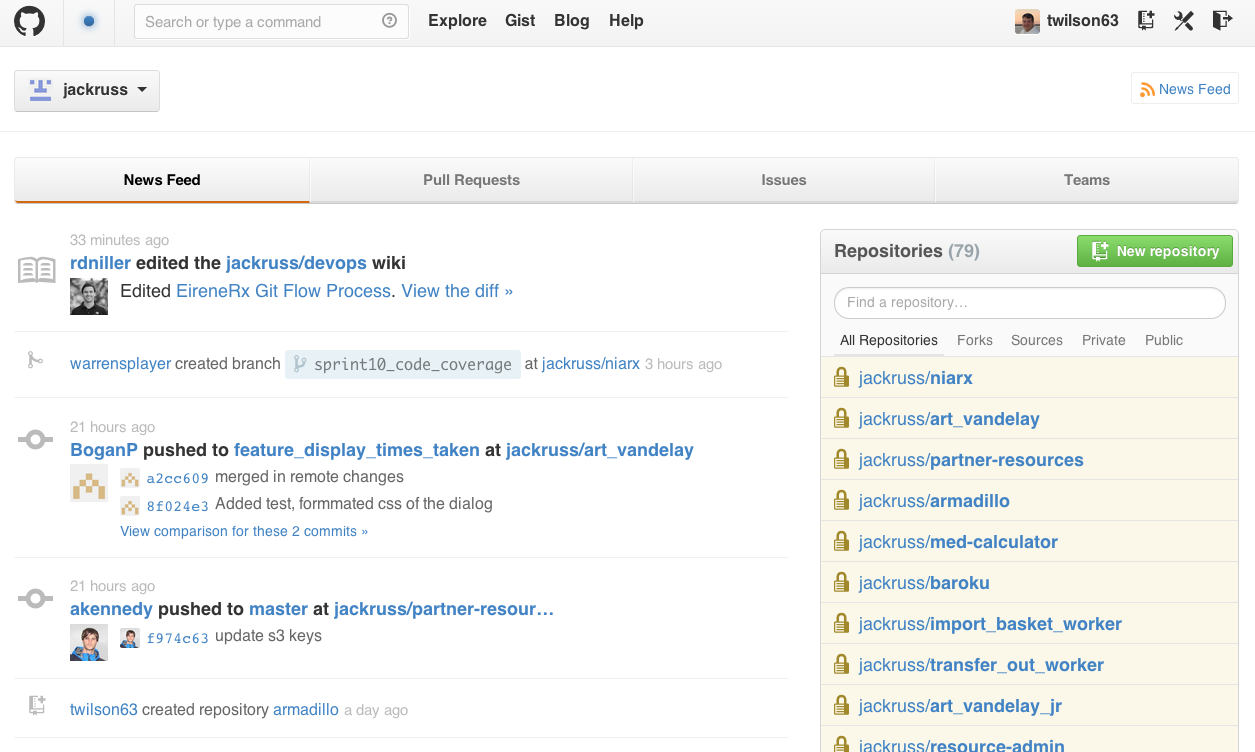The width and height of the screenshot is (1255, 752).
Task: Click View the diff link
Action: tap(457, 291)
